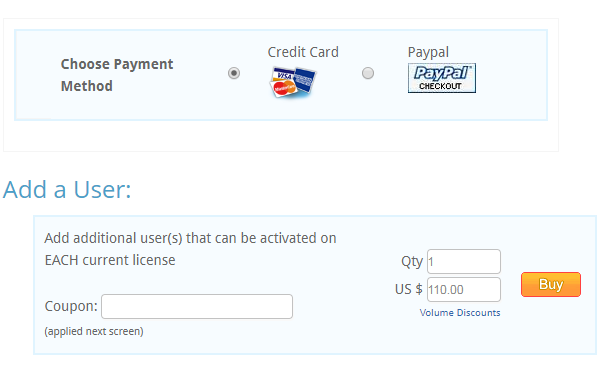Click the Add a User heading

point(67,189)
